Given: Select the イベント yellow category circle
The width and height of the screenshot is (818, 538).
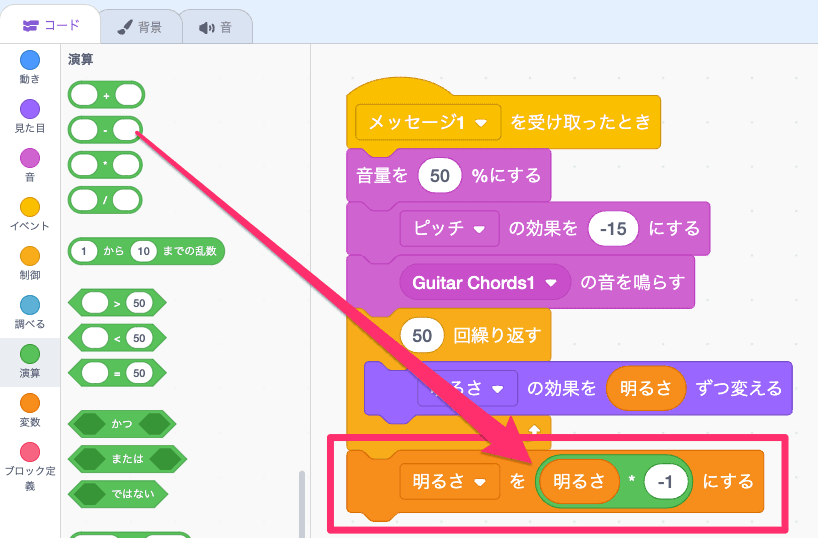Looking at the screenshot, I should click(30, 207).
